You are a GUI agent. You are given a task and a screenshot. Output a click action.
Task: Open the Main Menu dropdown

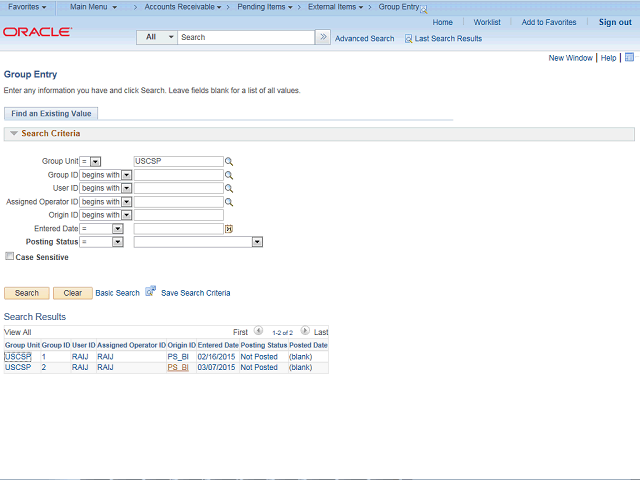[x=93, y=7]
